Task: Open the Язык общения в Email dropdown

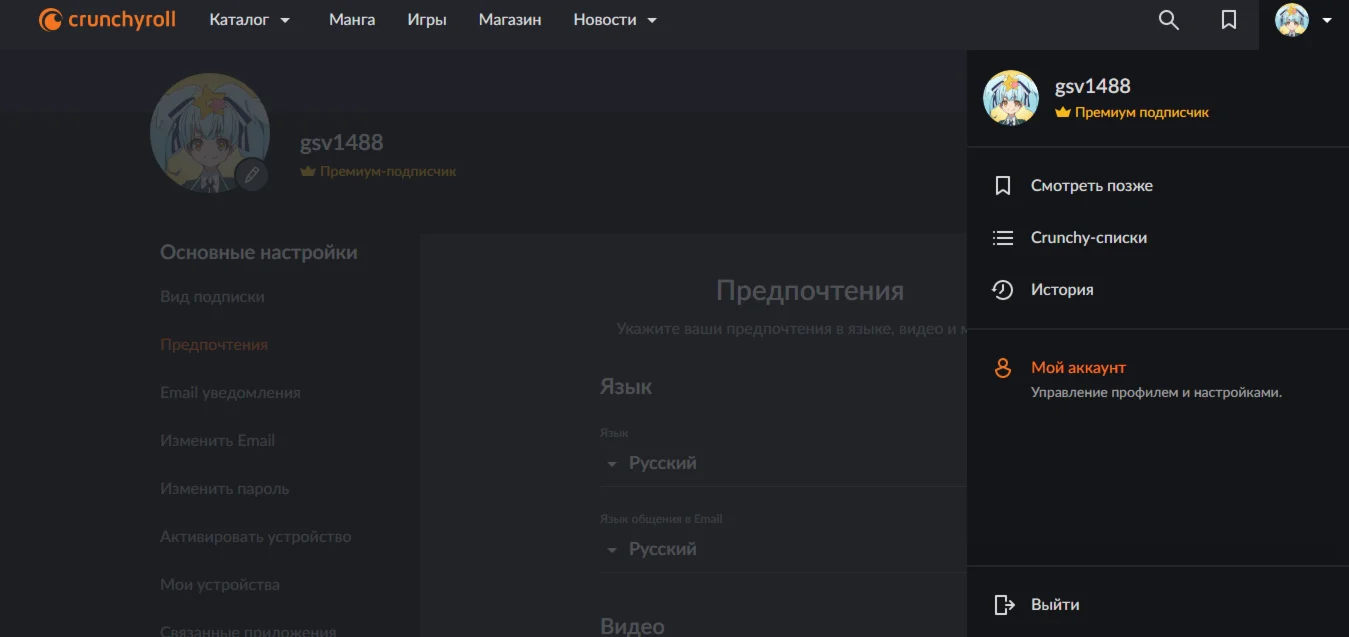Action: tap(783, 550)
